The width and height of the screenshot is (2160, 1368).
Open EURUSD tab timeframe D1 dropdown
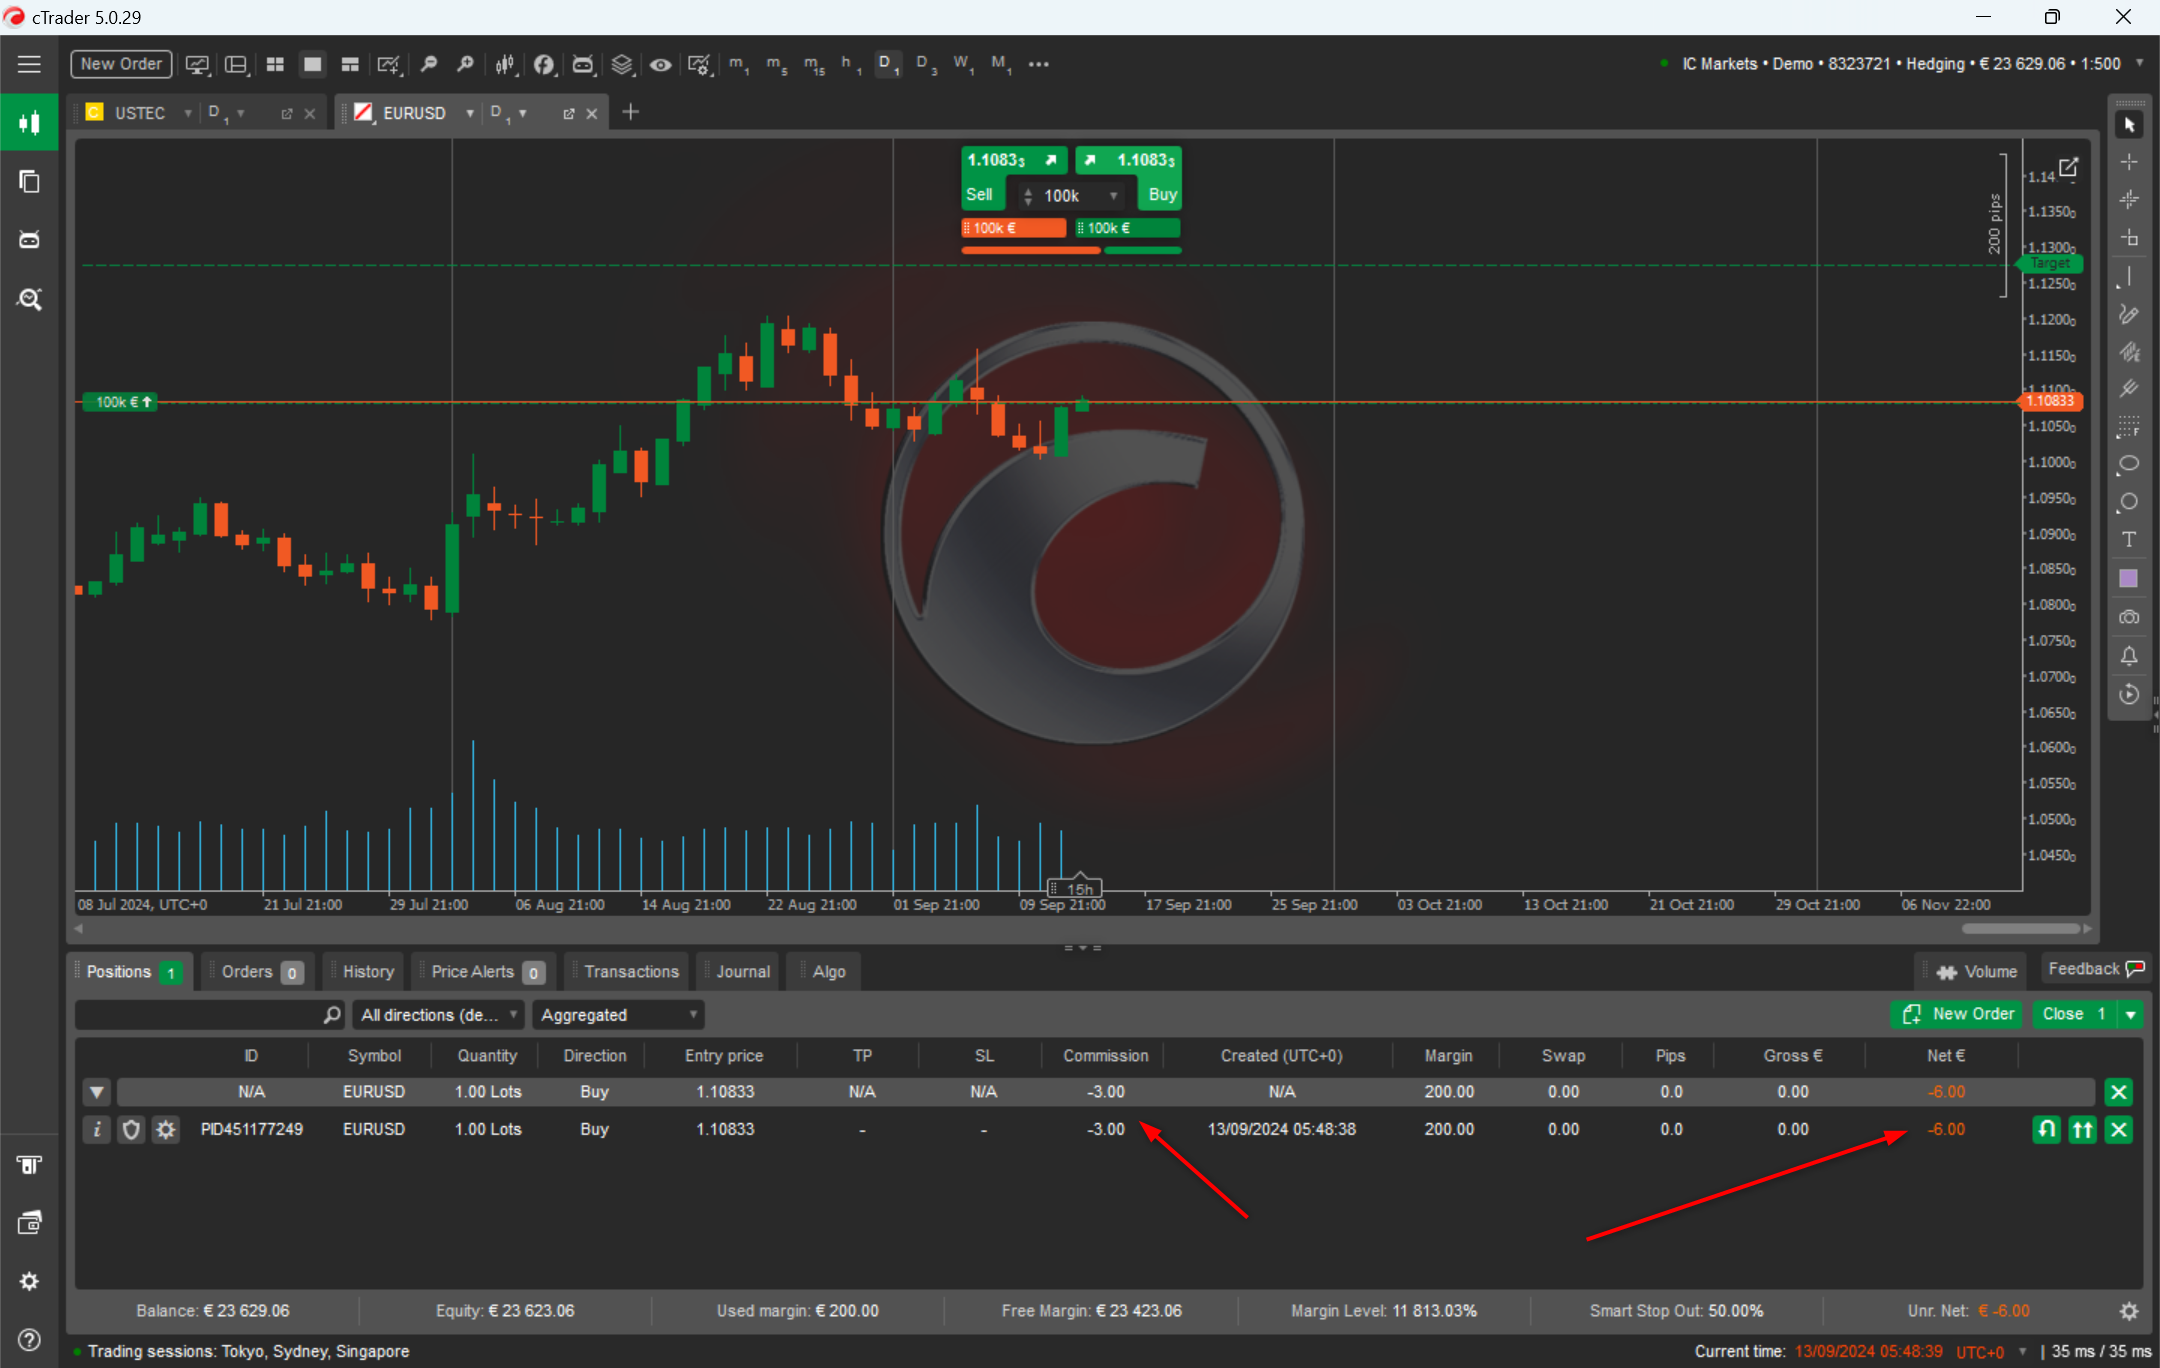(522, 113)
